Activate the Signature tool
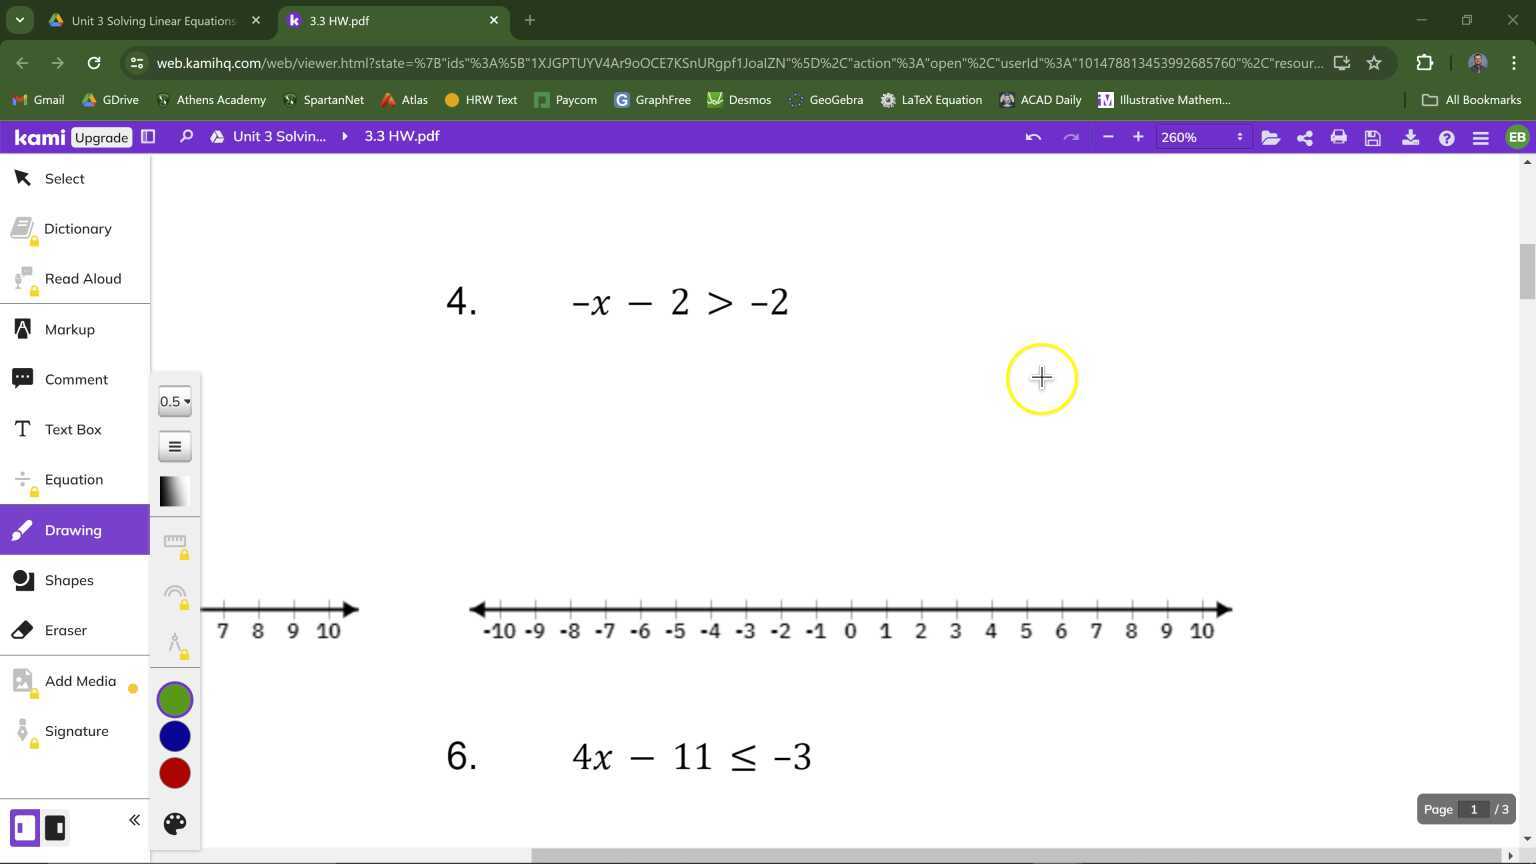1536x864 pixels. 76,731
